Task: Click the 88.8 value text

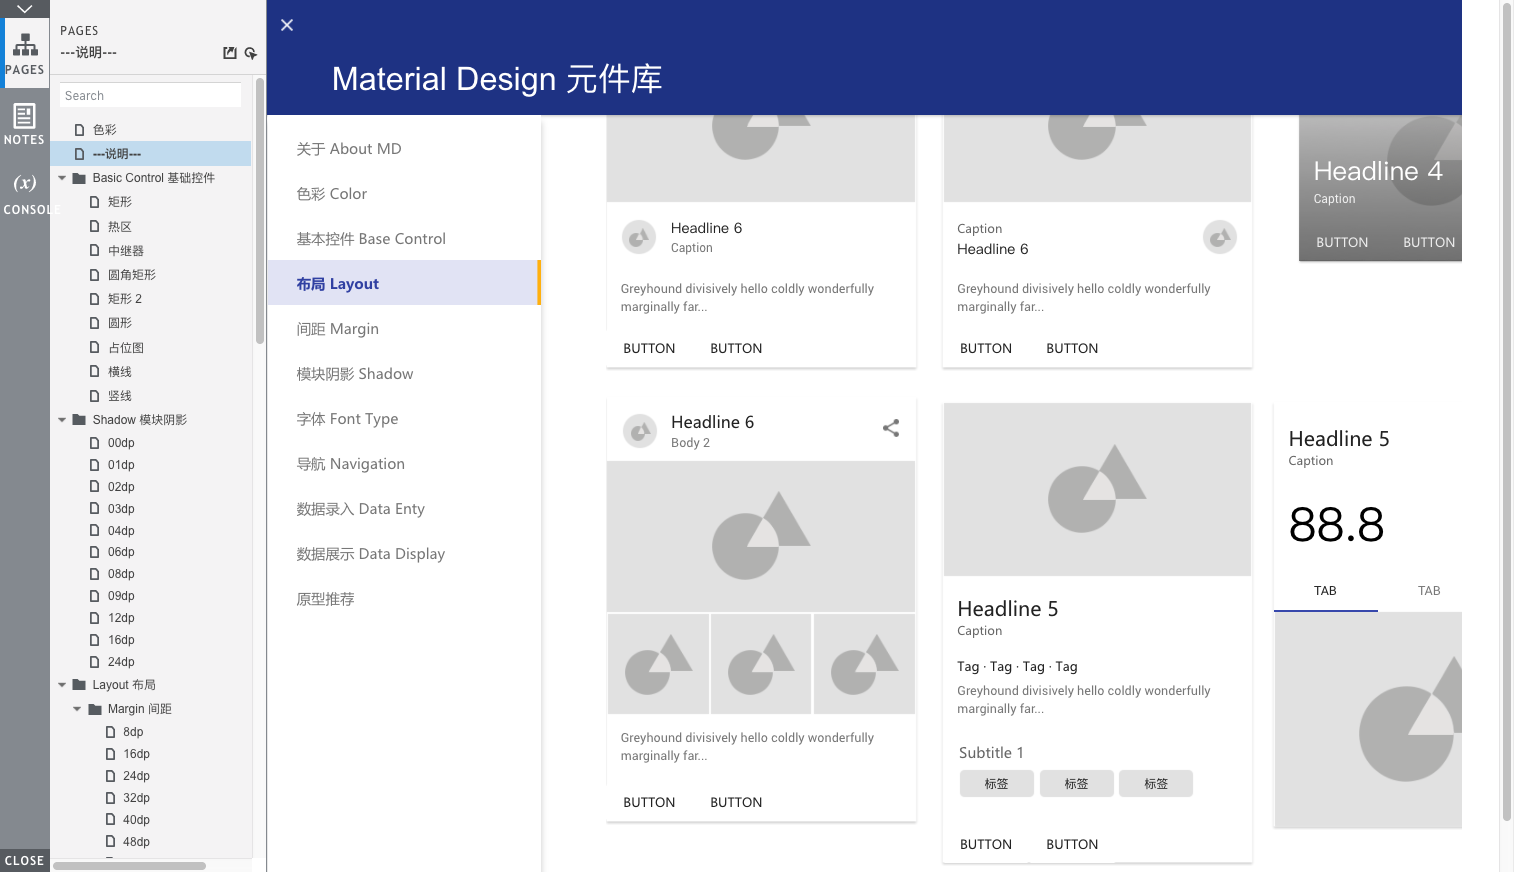Action: [1336, 525]
